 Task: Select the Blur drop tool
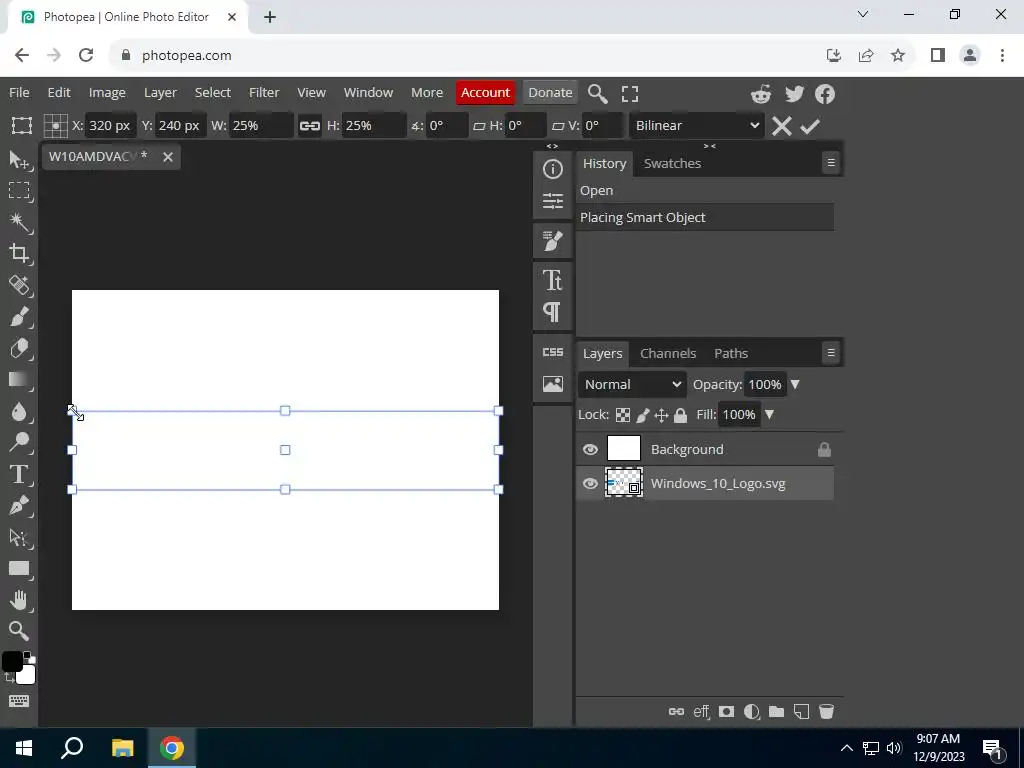click(x=19, y=411)
